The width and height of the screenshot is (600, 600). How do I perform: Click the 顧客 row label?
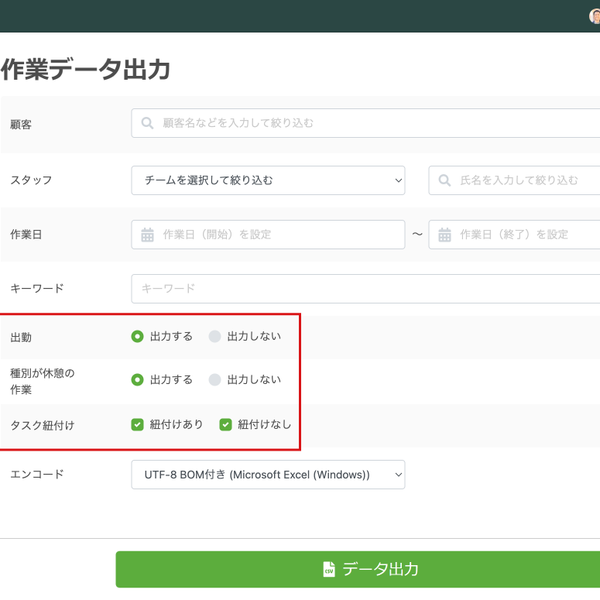pyautogui.click(x=21, y=124)
